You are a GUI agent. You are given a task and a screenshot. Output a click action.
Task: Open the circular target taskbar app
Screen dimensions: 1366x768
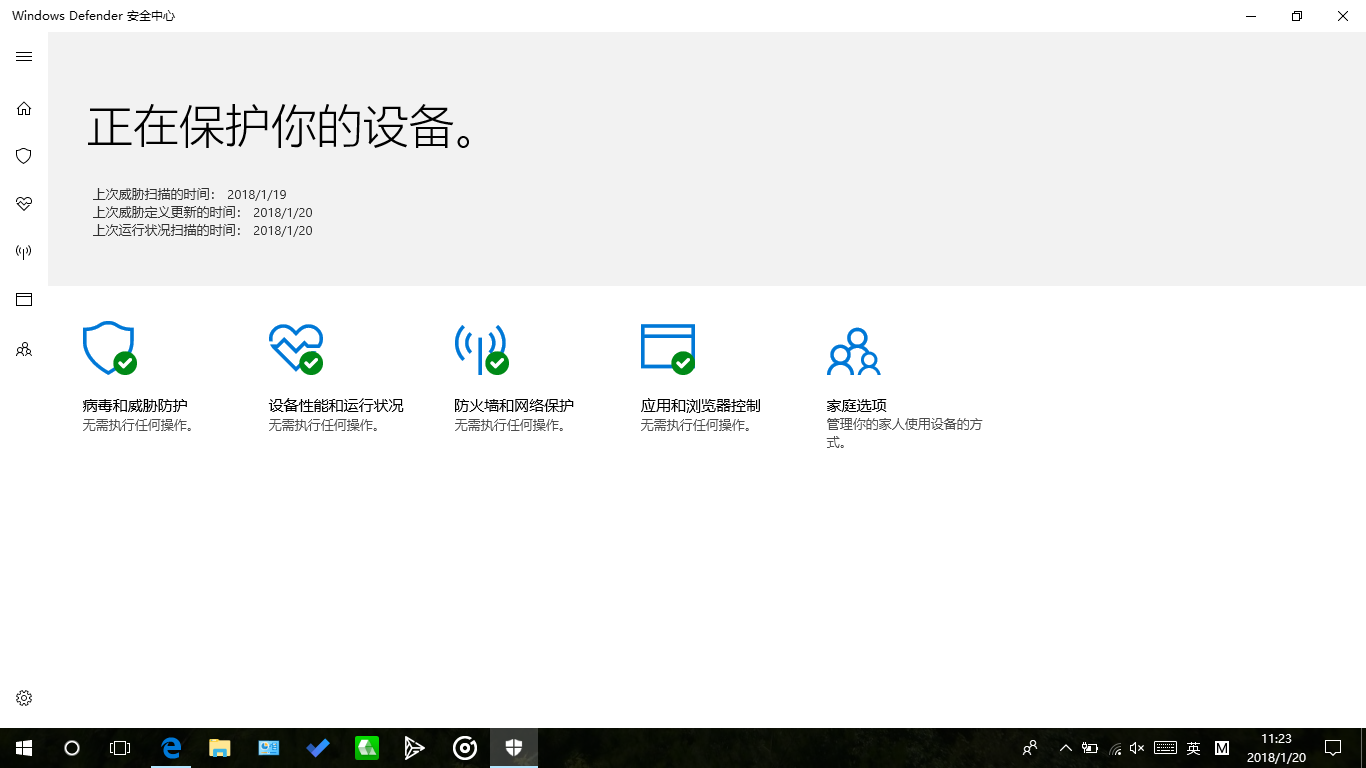coord(465,748)
